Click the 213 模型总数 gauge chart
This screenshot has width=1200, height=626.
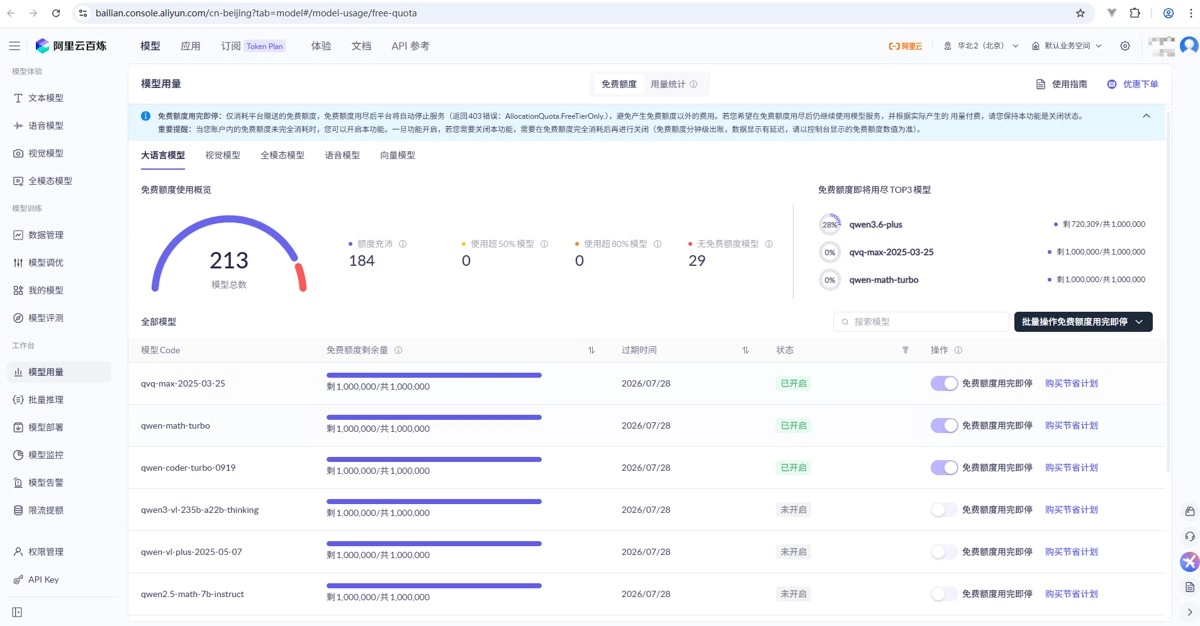pyautogui.click(x=228, y=256)
